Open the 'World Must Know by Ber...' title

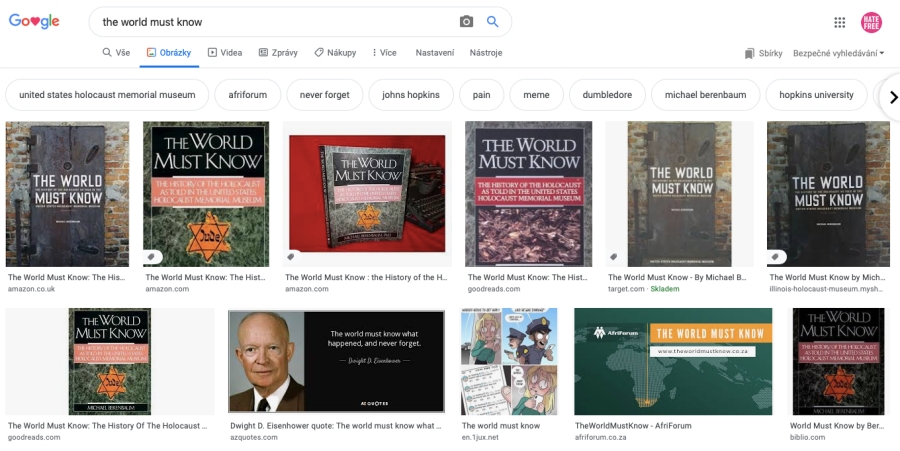click(x=836, y=426)
